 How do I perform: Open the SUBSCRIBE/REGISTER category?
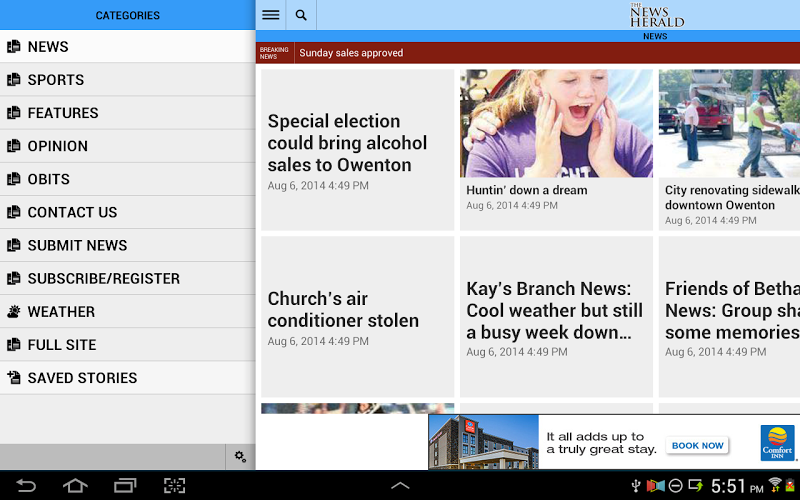[128, 279]
